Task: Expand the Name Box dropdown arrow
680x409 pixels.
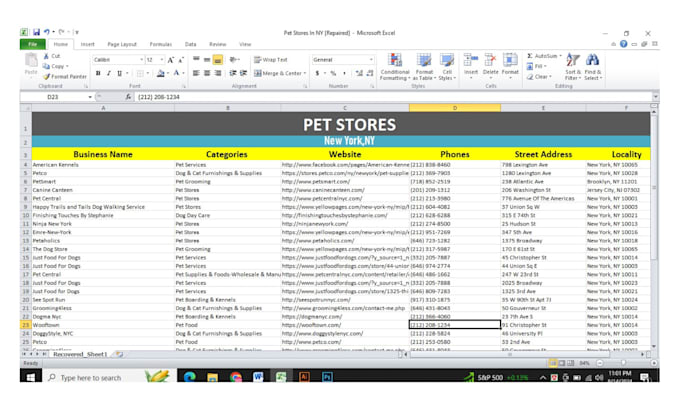Action: coord(90,97)
